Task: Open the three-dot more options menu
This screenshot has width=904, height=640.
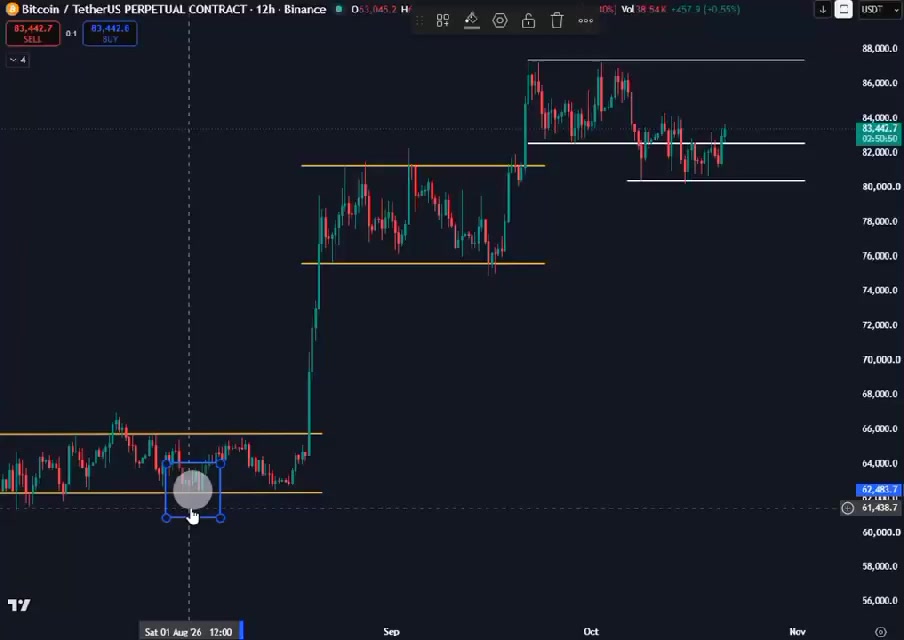Action: pos(585,21)
